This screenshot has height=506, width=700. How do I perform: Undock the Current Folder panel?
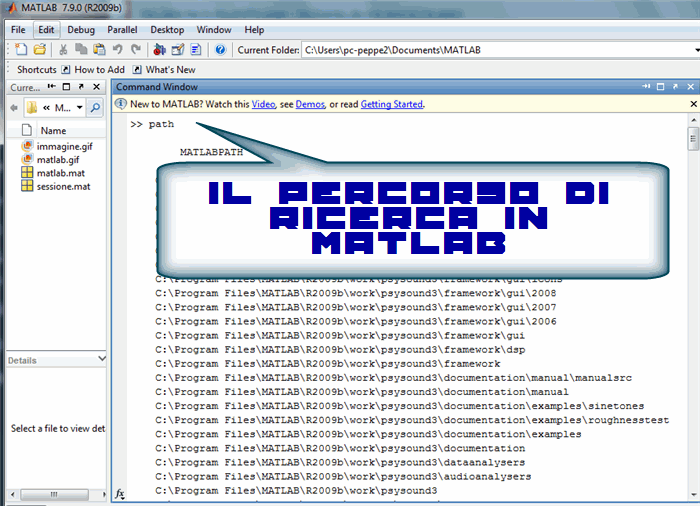(81, 87)
